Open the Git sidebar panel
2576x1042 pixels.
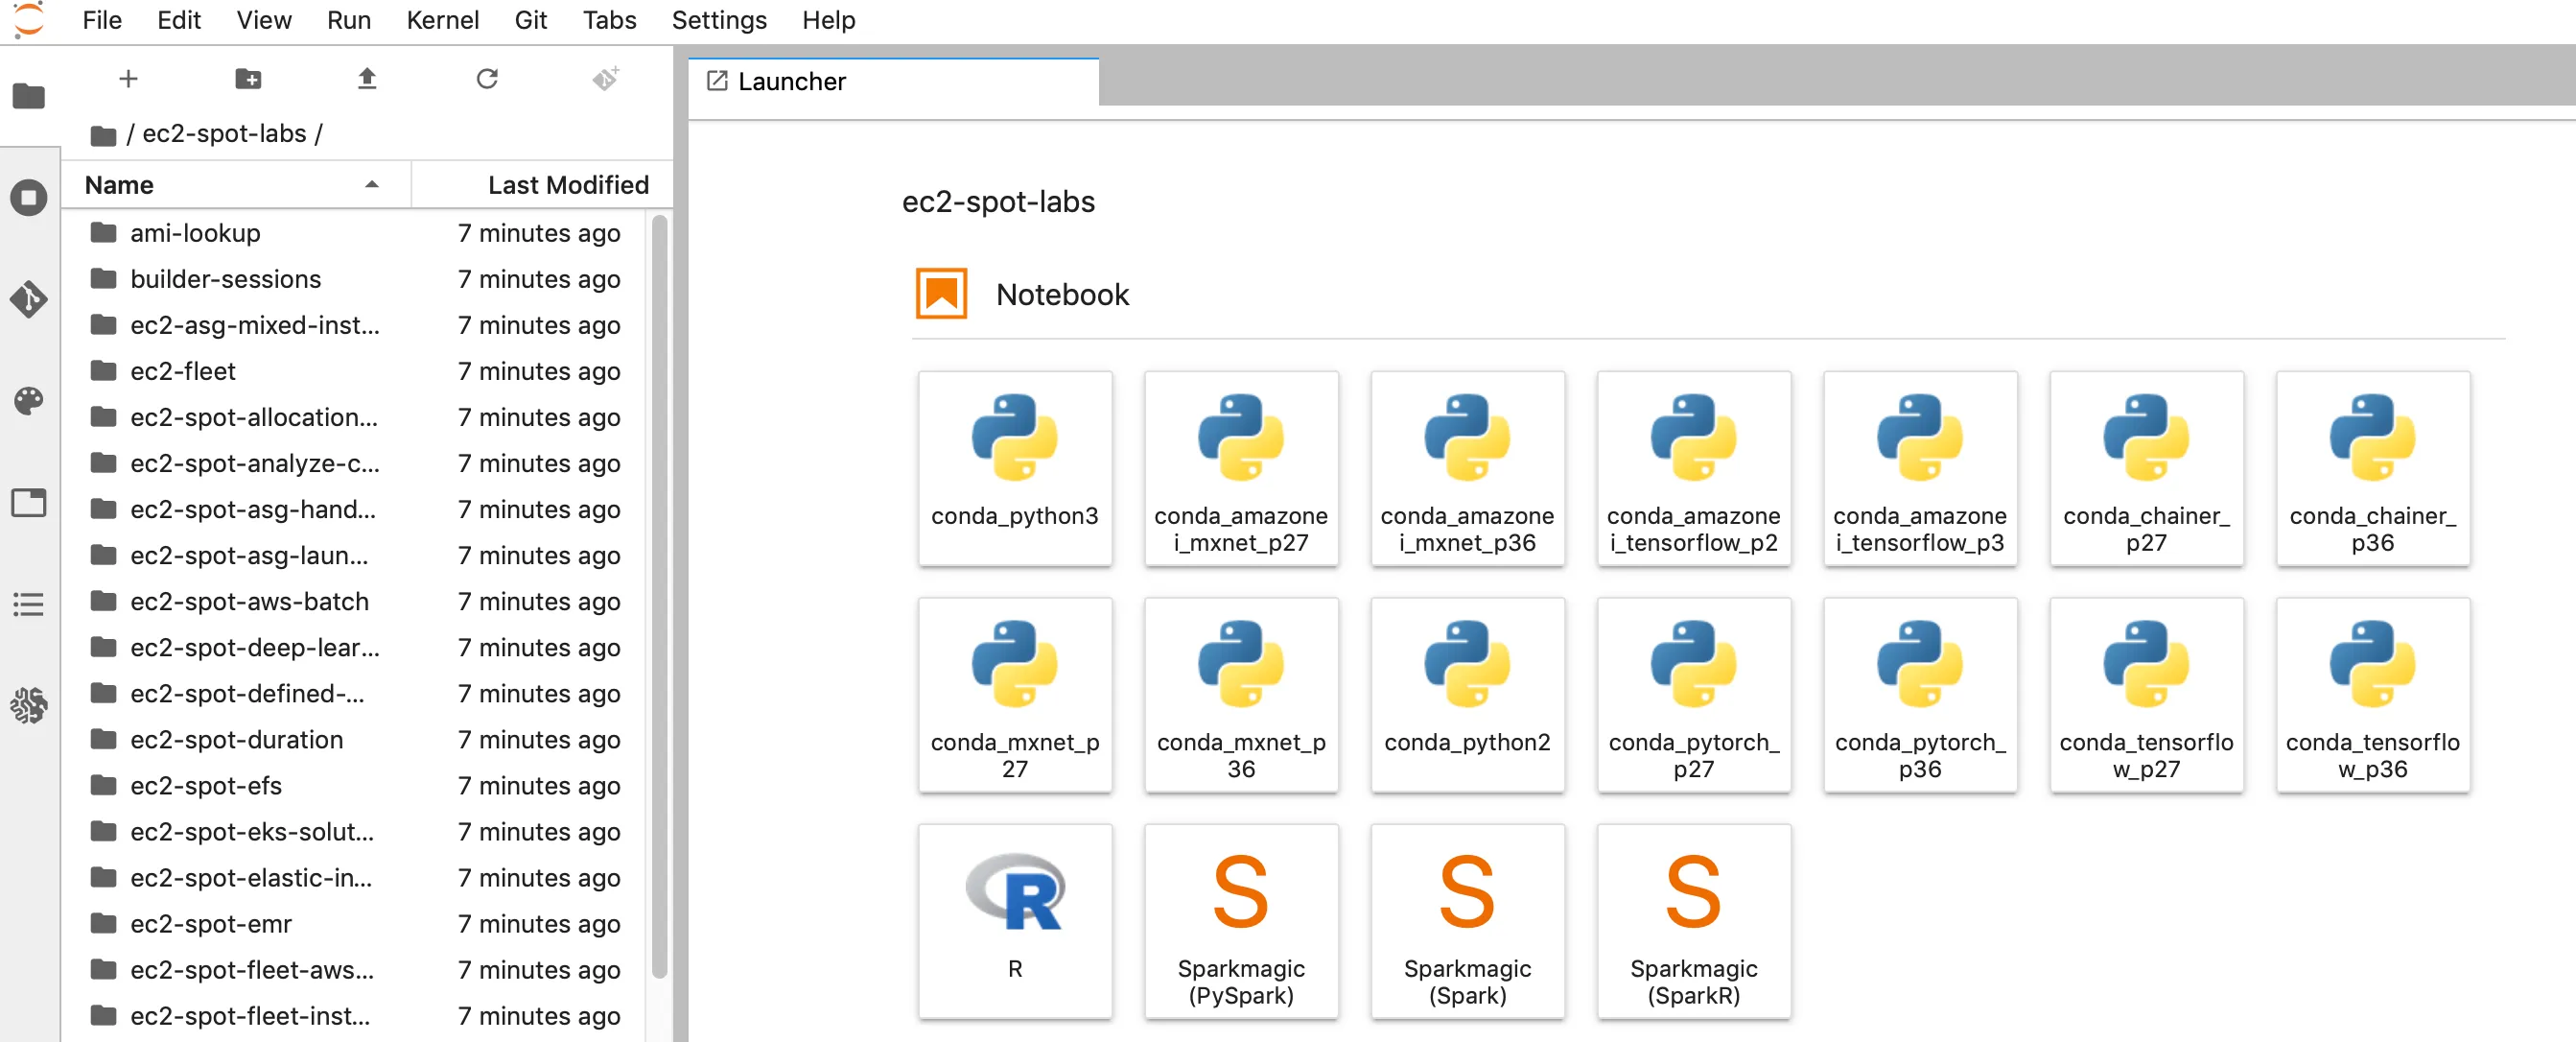28,299
